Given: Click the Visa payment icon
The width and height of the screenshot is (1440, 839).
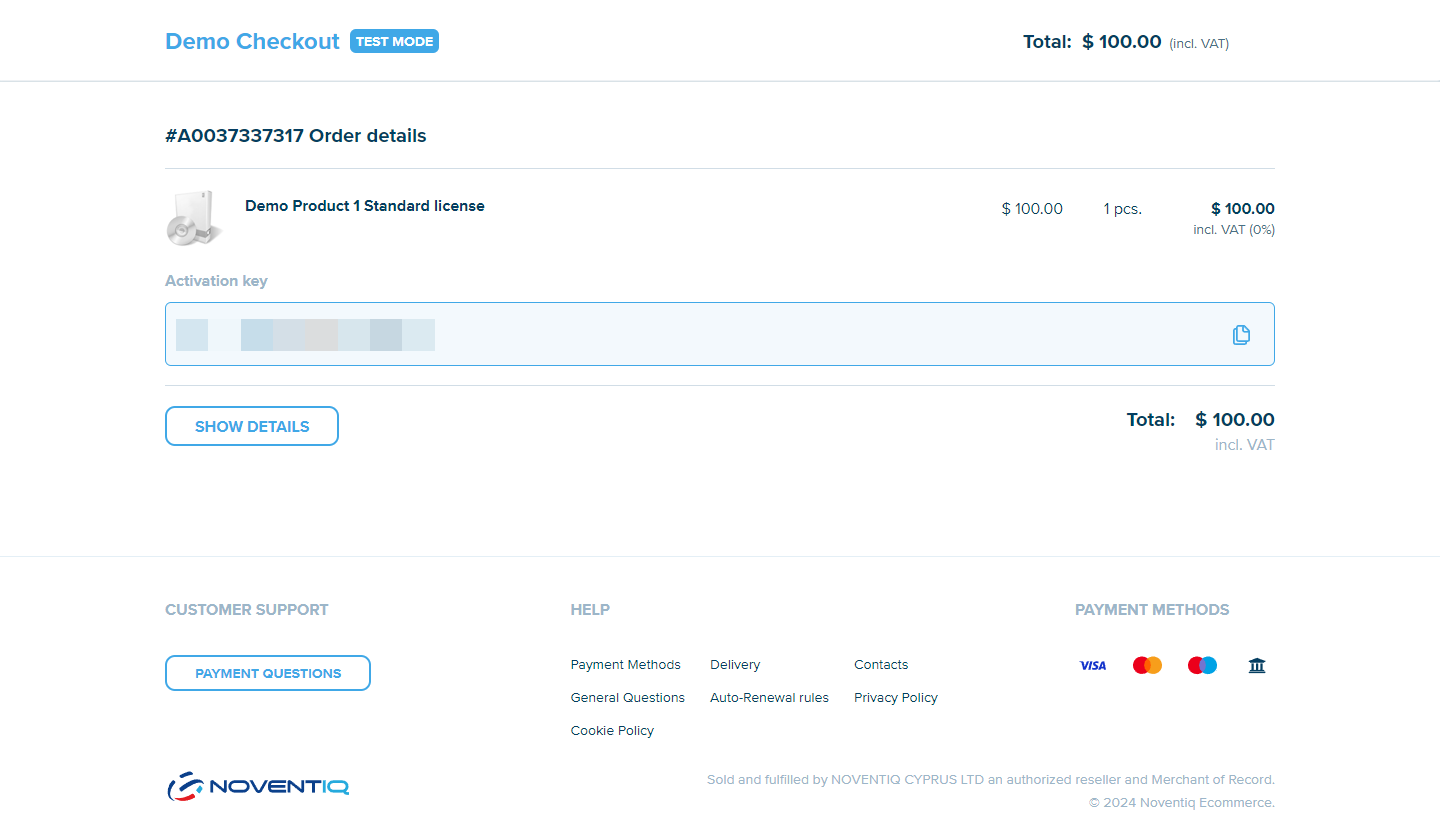Looking at the screenshot, I should click(1092, 665).
